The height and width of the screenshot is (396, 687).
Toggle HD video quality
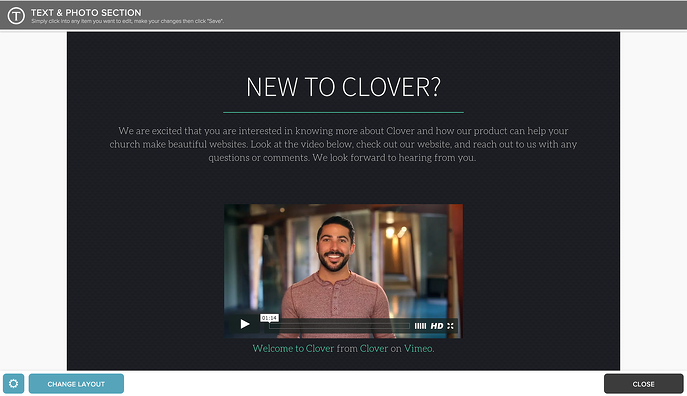point(437,325)
